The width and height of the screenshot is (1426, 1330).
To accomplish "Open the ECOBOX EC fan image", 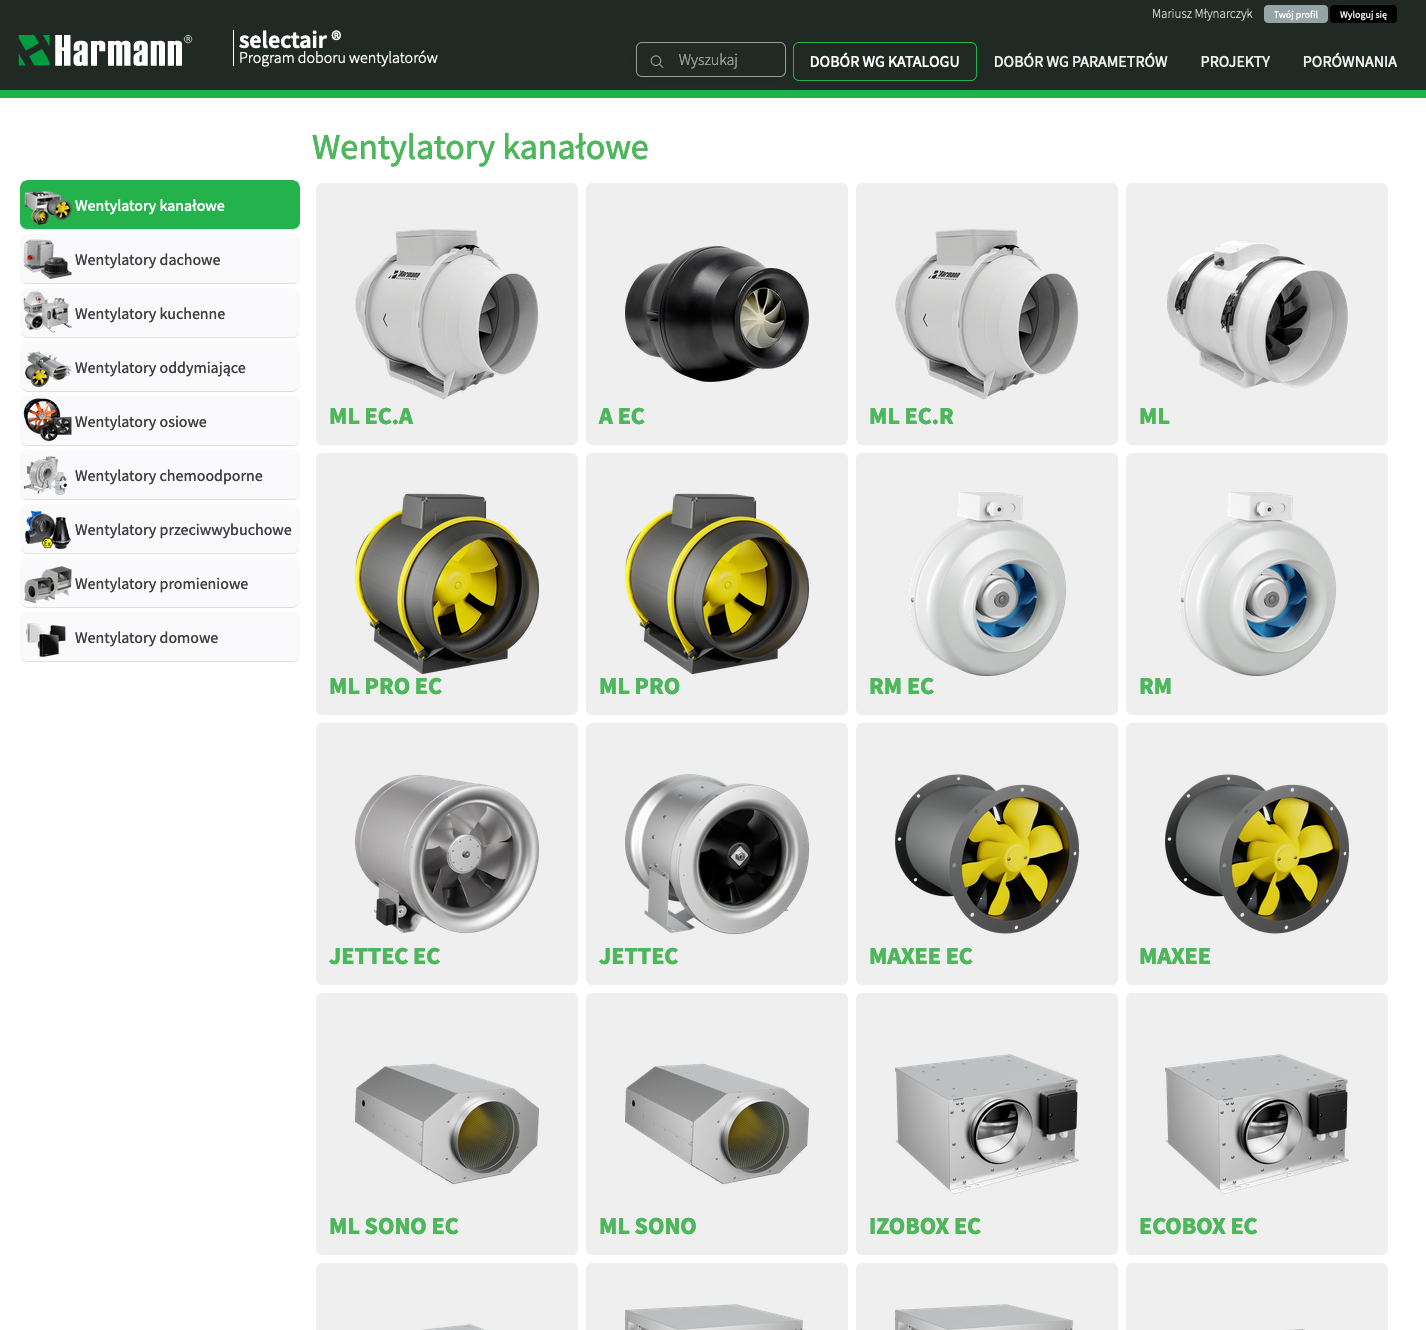I will [1257, 1123].
